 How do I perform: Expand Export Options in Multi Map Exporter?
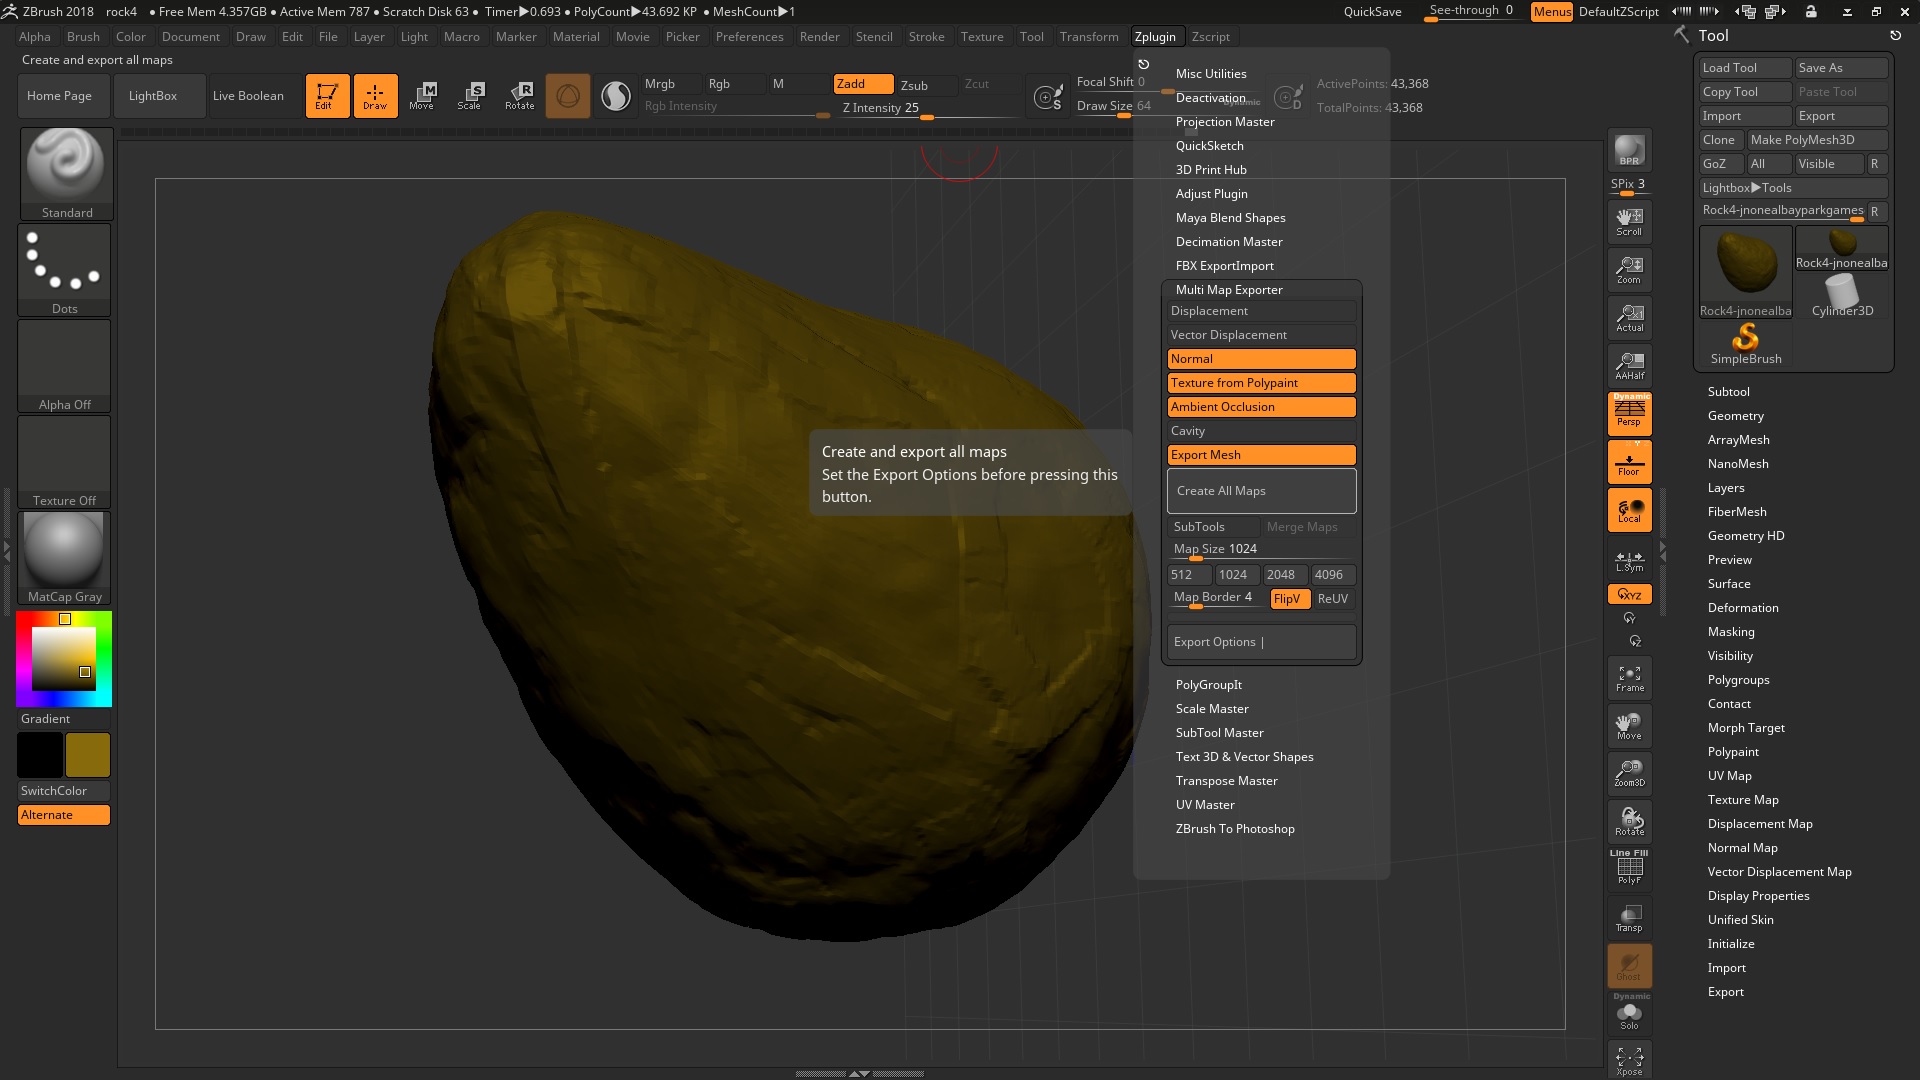1261,642
